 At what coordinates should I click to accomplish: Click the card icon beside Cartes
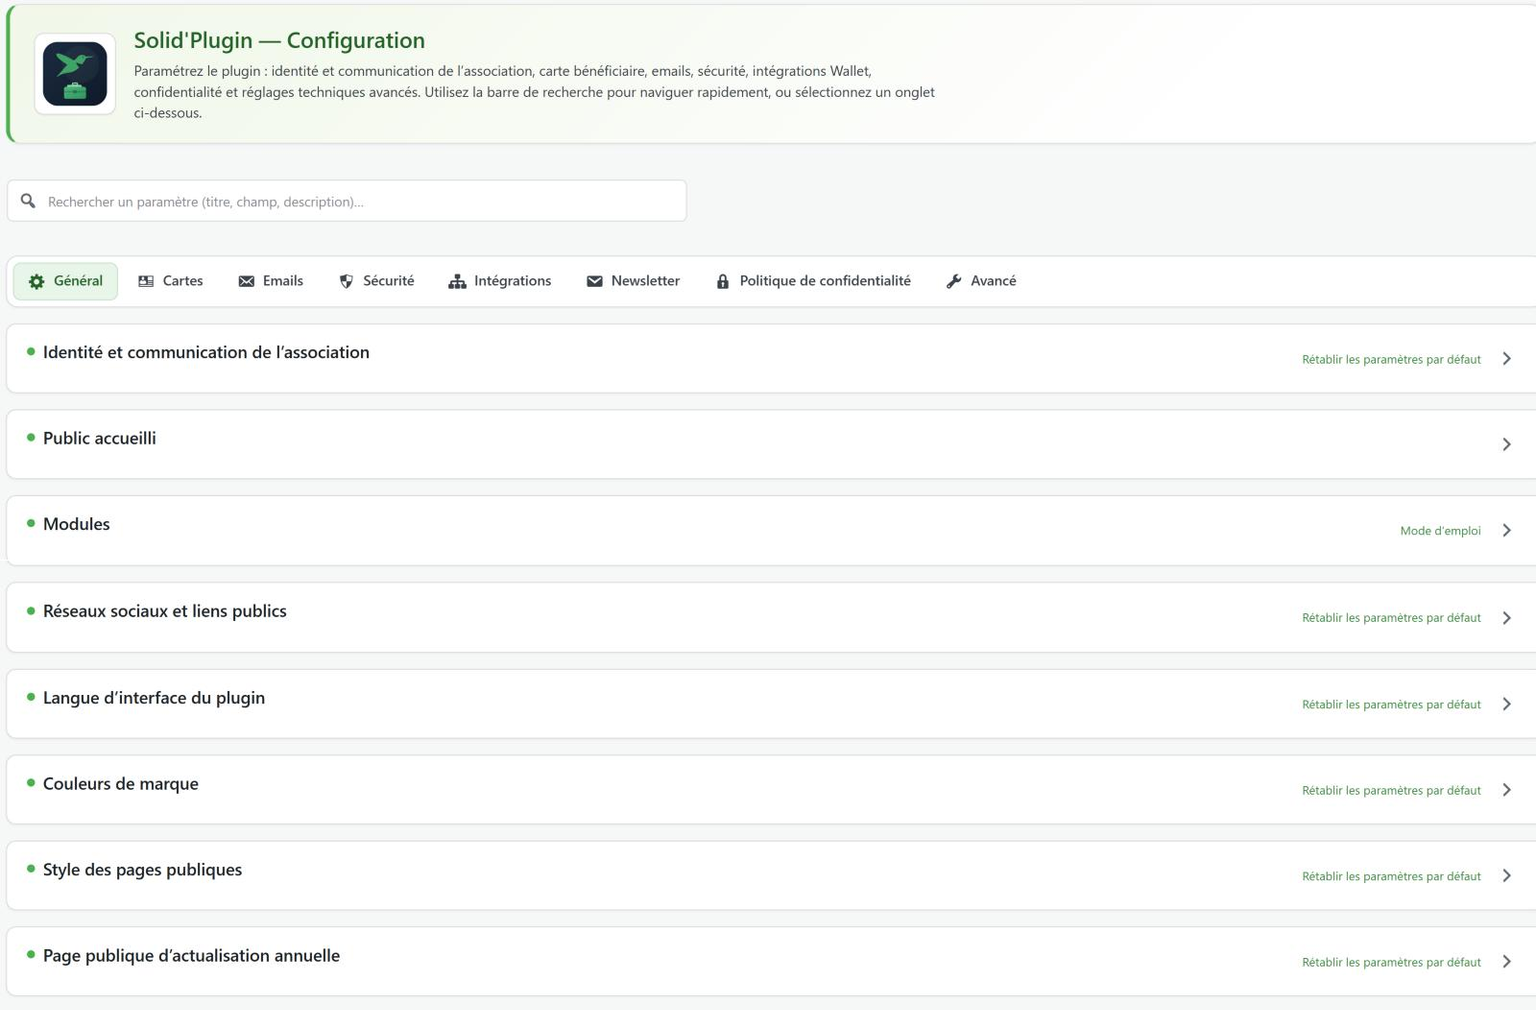coord(146,281)
